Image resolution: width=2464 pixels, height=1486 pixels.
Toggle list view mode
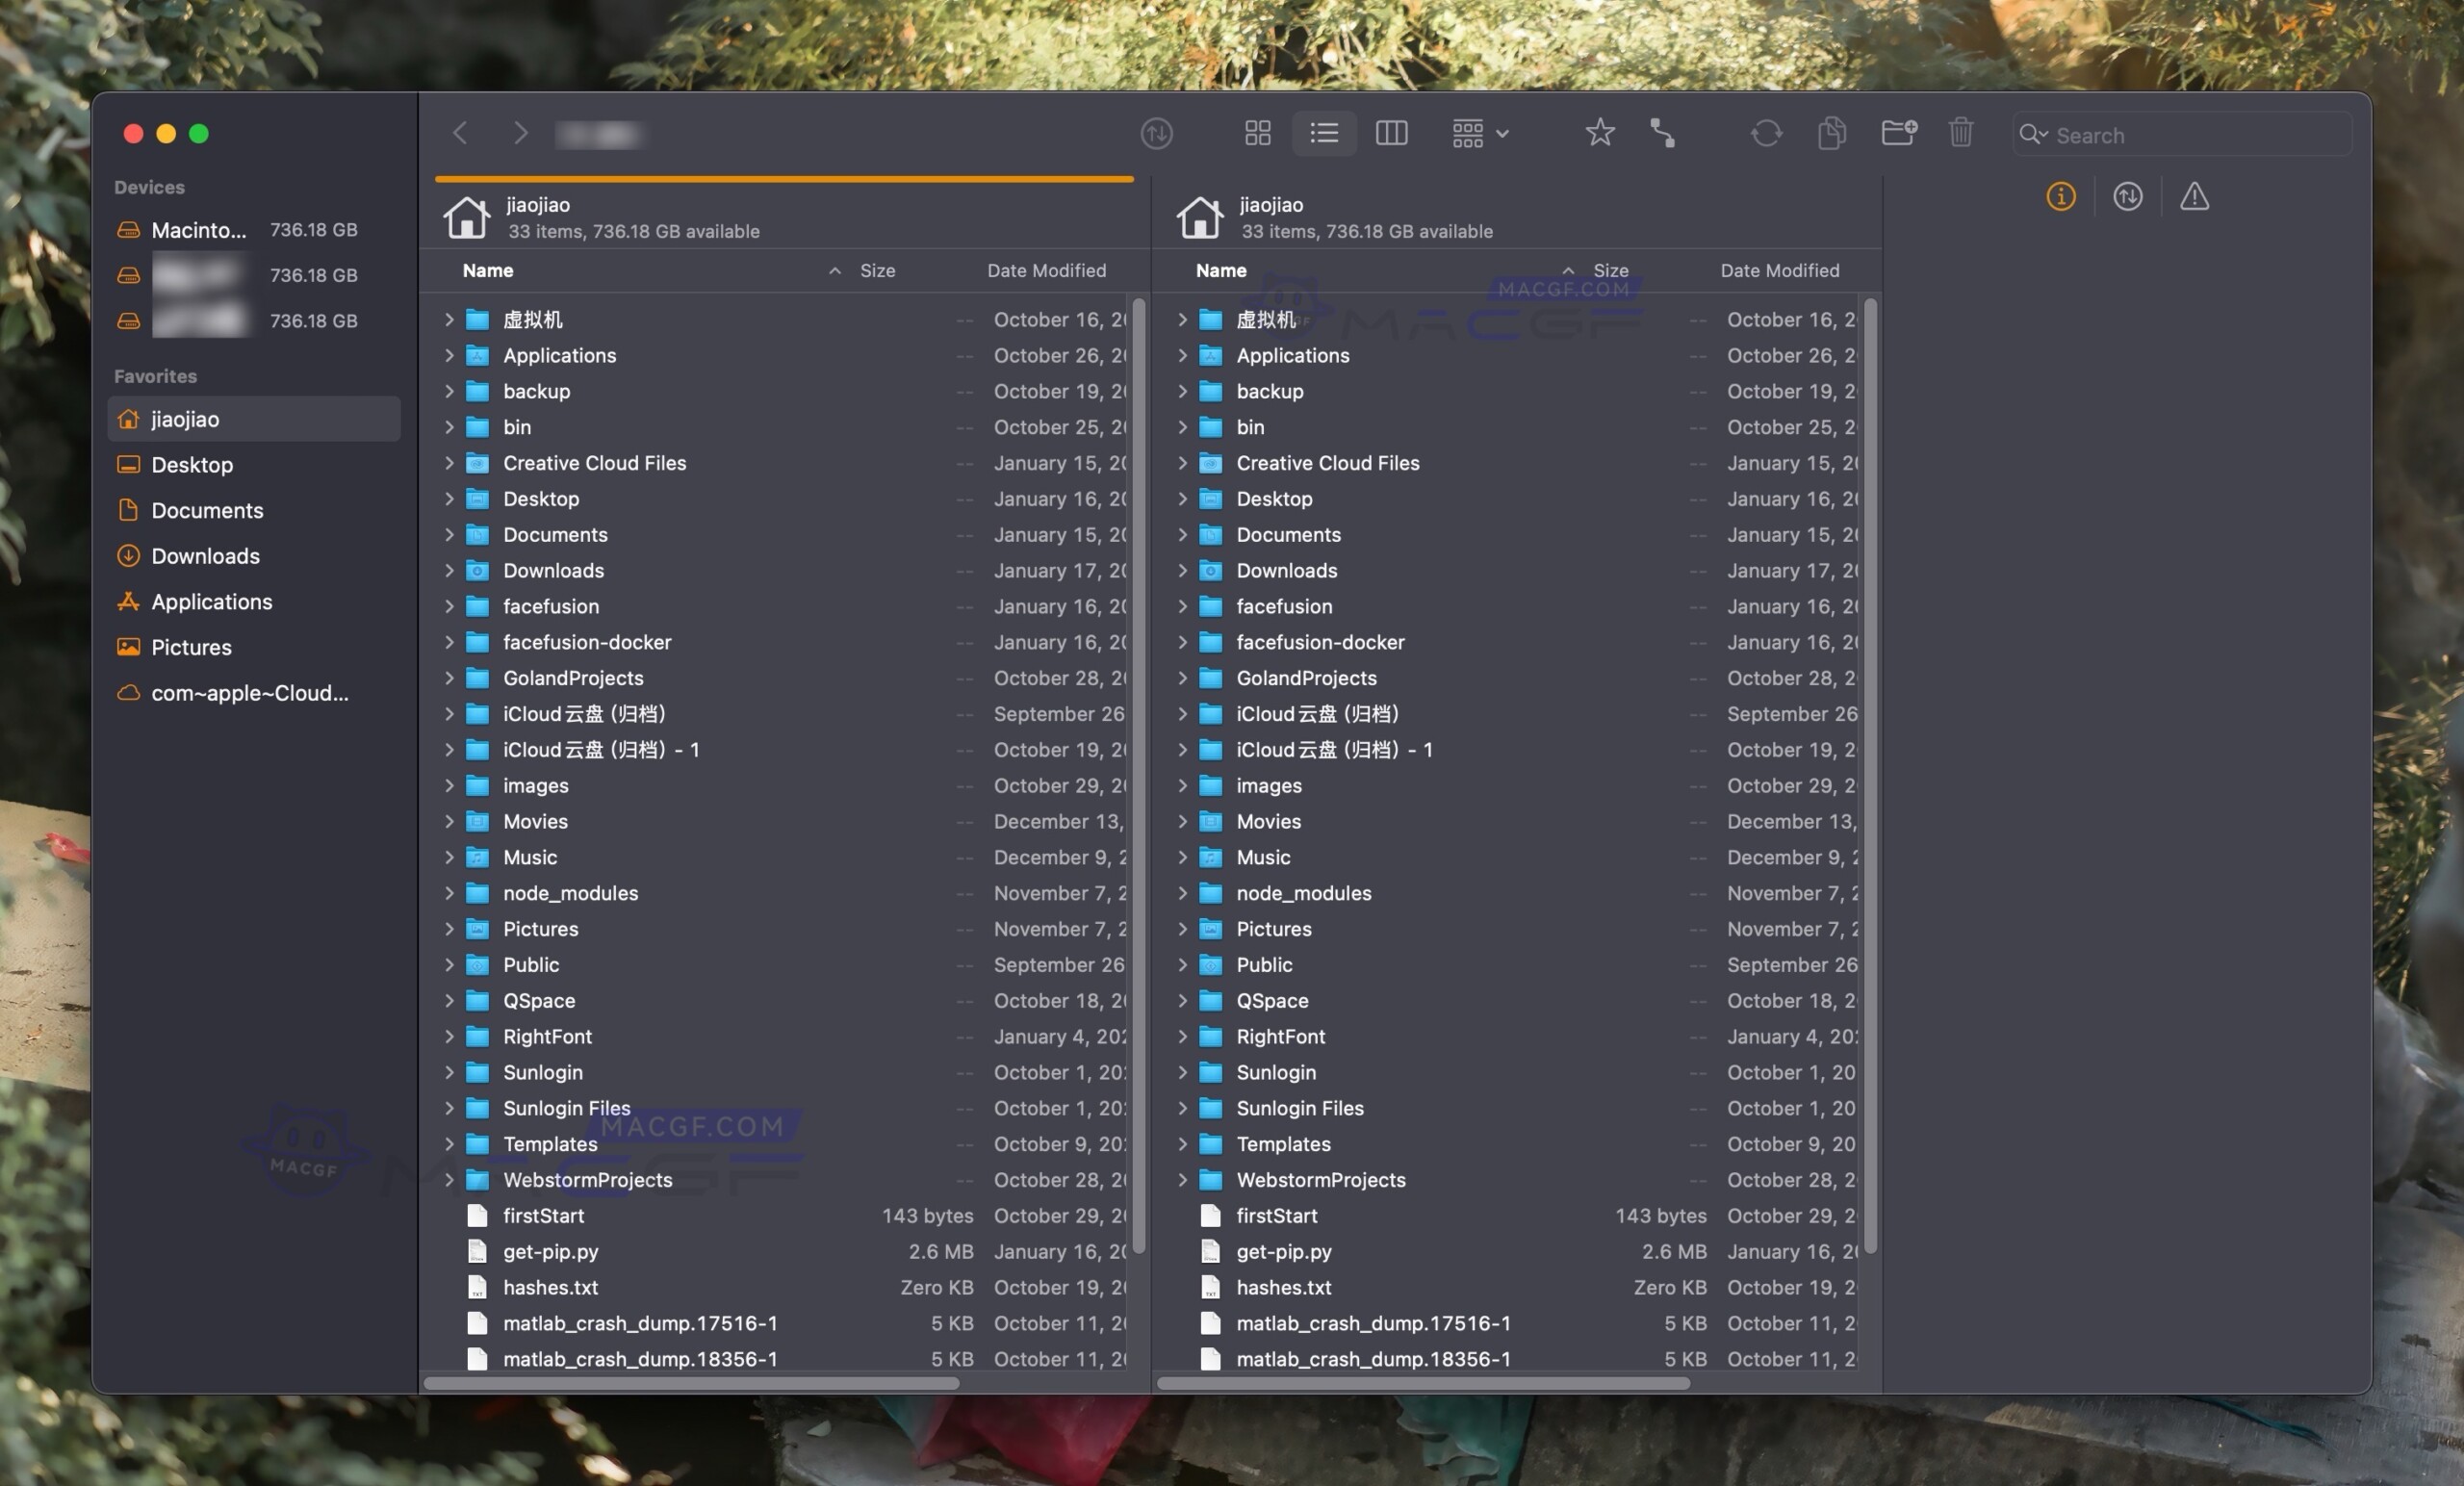click(1324, 133)
